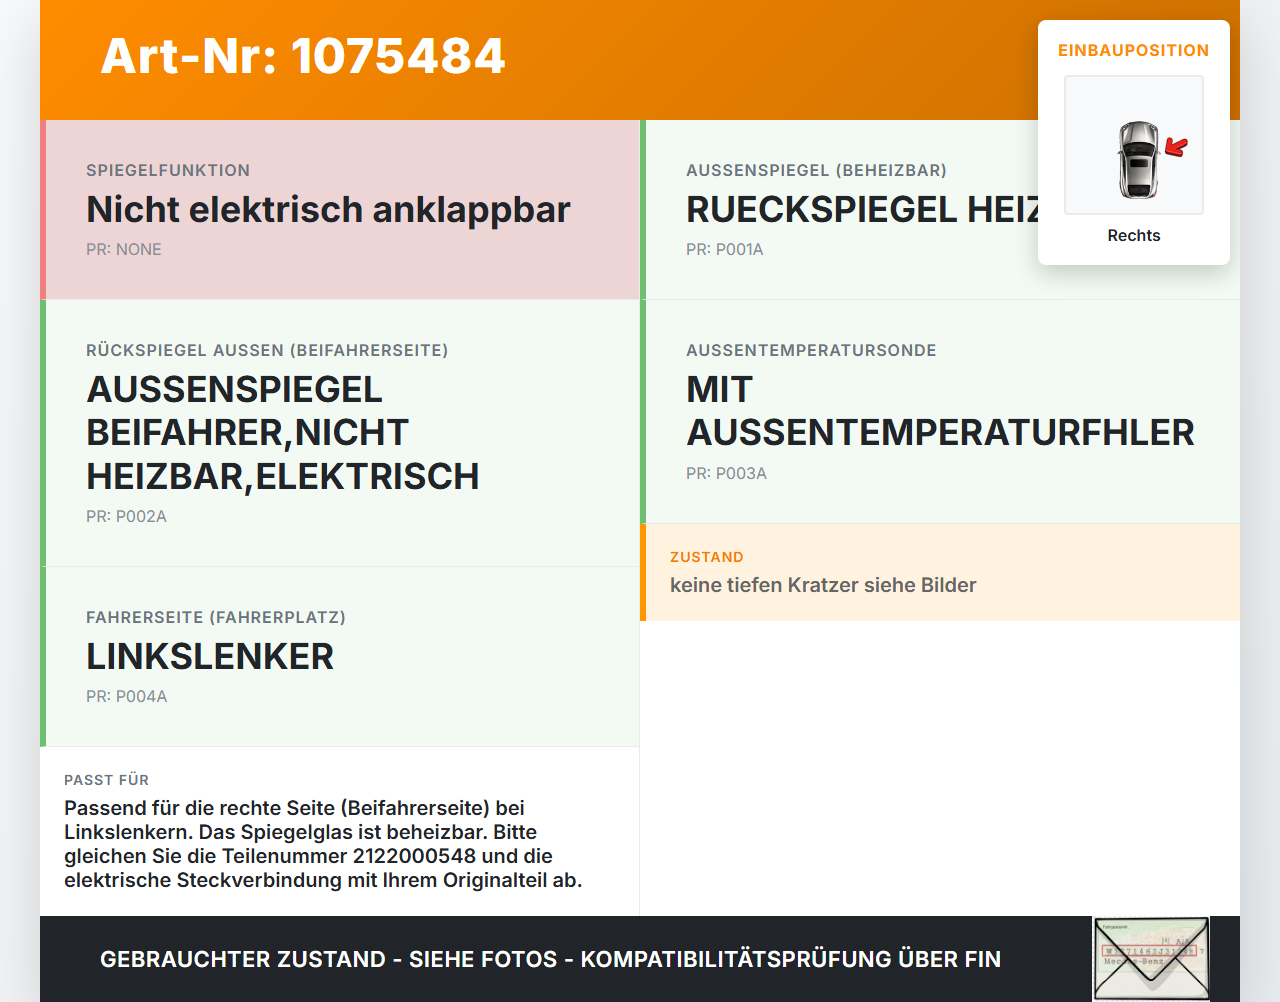Click the PR: P003A code

(x=726, y=473)
